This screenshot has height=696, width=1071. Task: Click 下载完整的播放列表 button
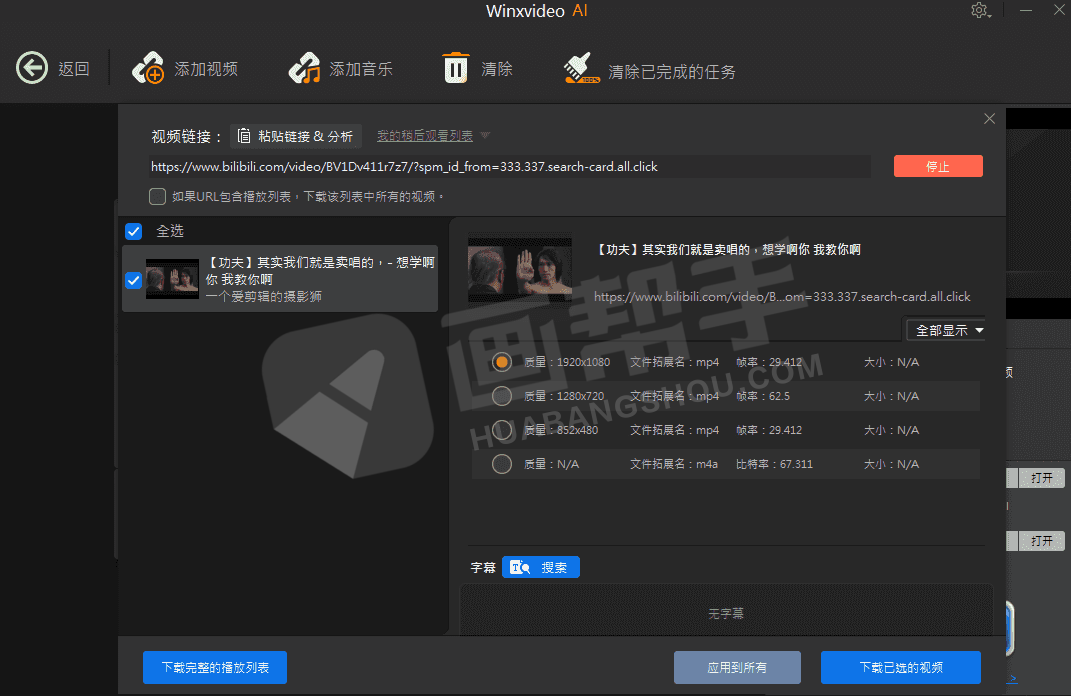point(215,667)
